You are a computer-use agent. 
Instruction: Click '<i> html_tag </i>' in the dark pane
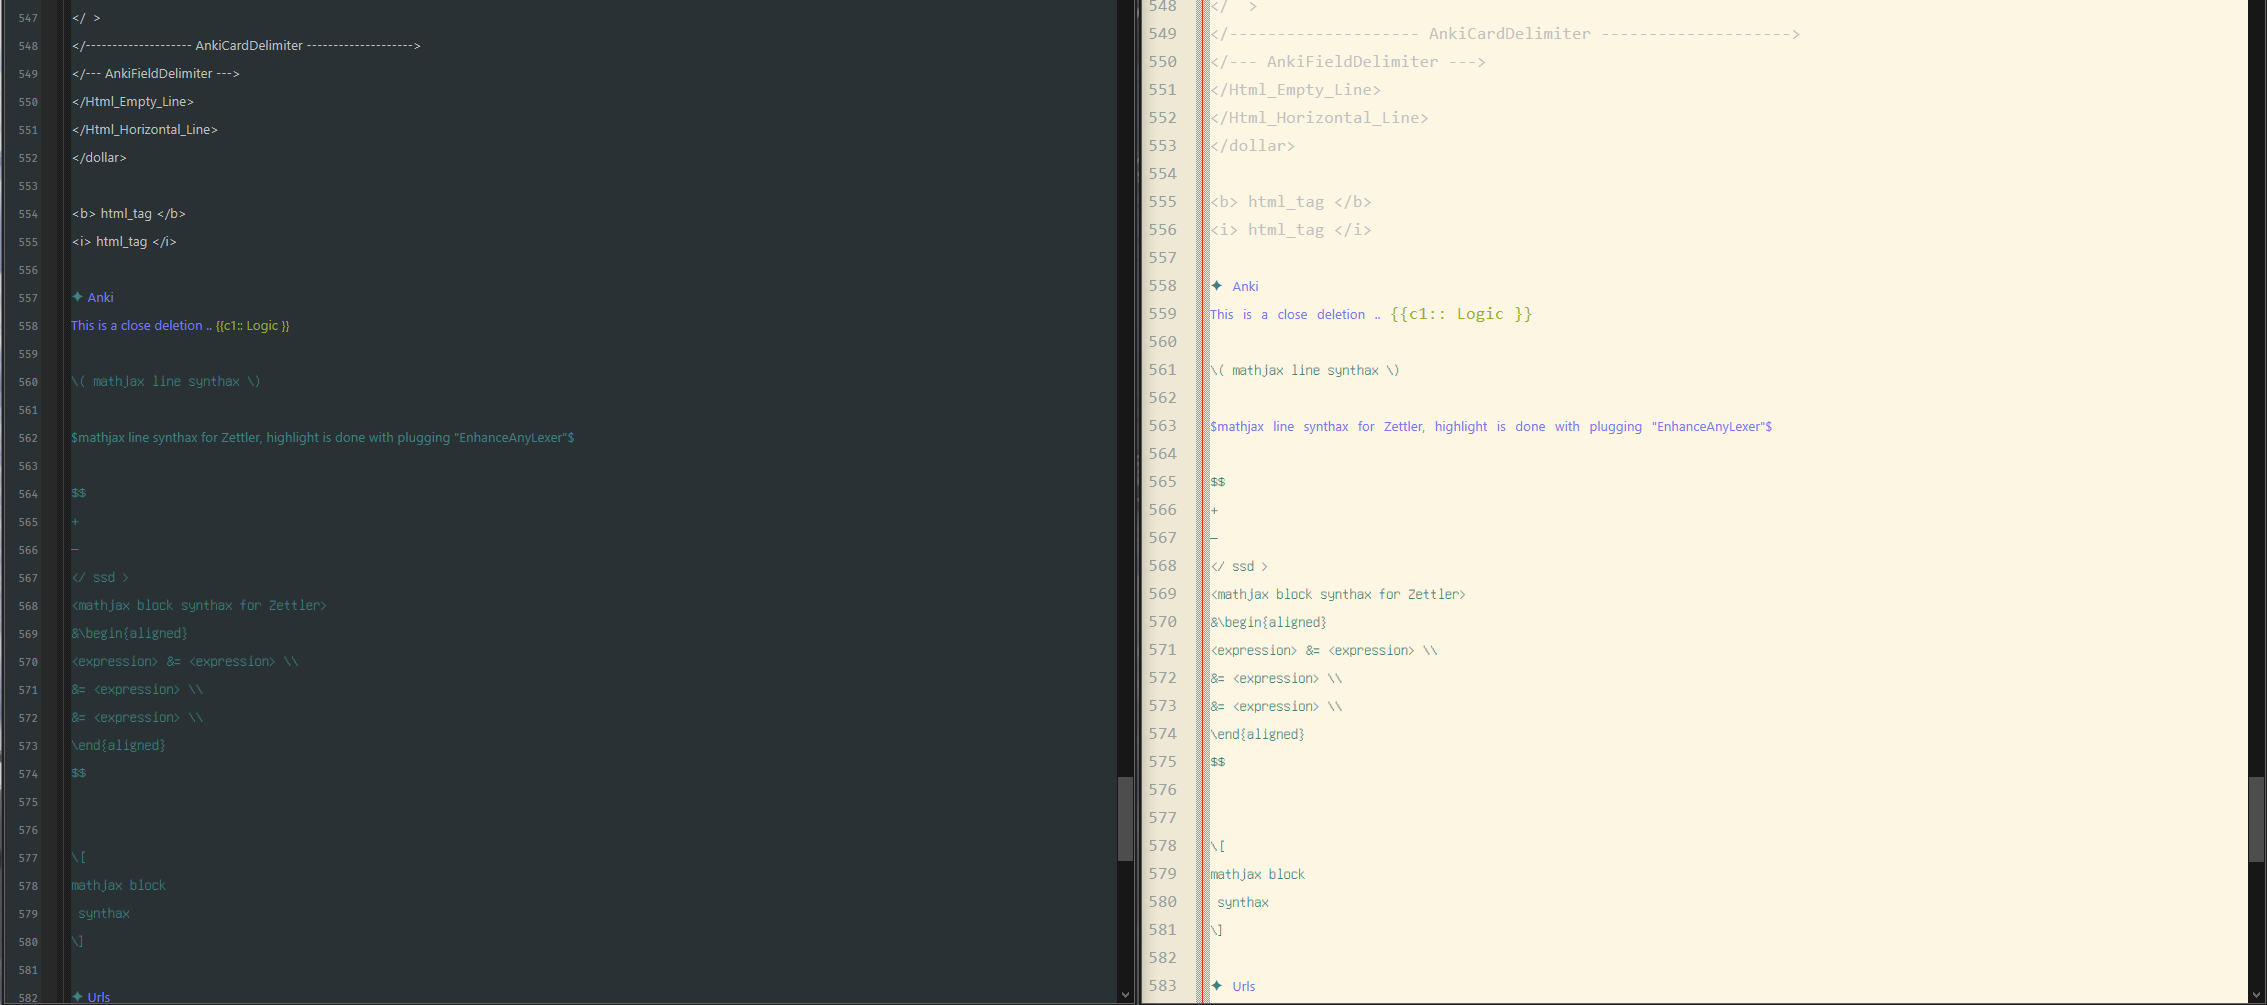tap(124, 242)
